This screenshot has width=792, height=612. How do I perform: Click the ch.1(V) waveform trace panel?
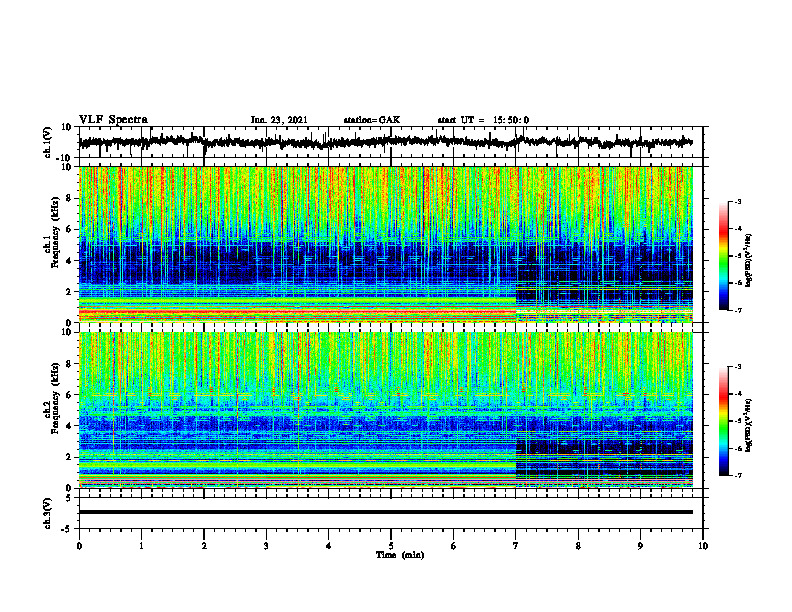click(x=391, y=142)
